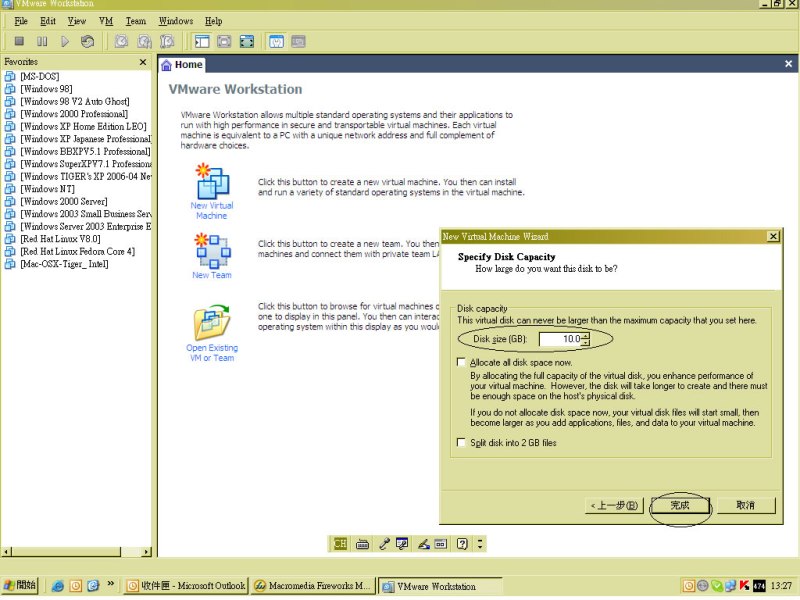Click the system clock 13:27
Screen dimensions: 800x600
(x=781, y=586)
